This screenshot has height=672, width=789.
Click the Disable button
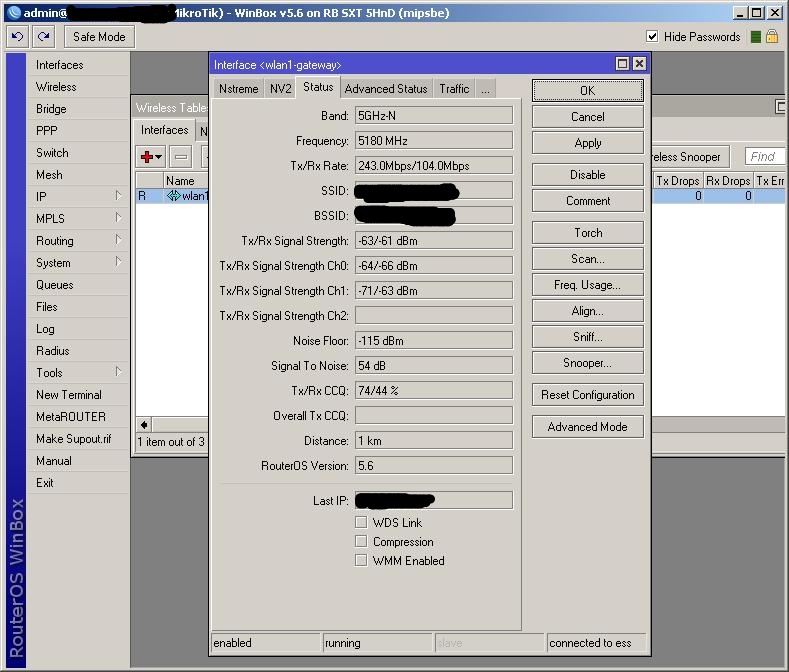[x=588, y=175]
